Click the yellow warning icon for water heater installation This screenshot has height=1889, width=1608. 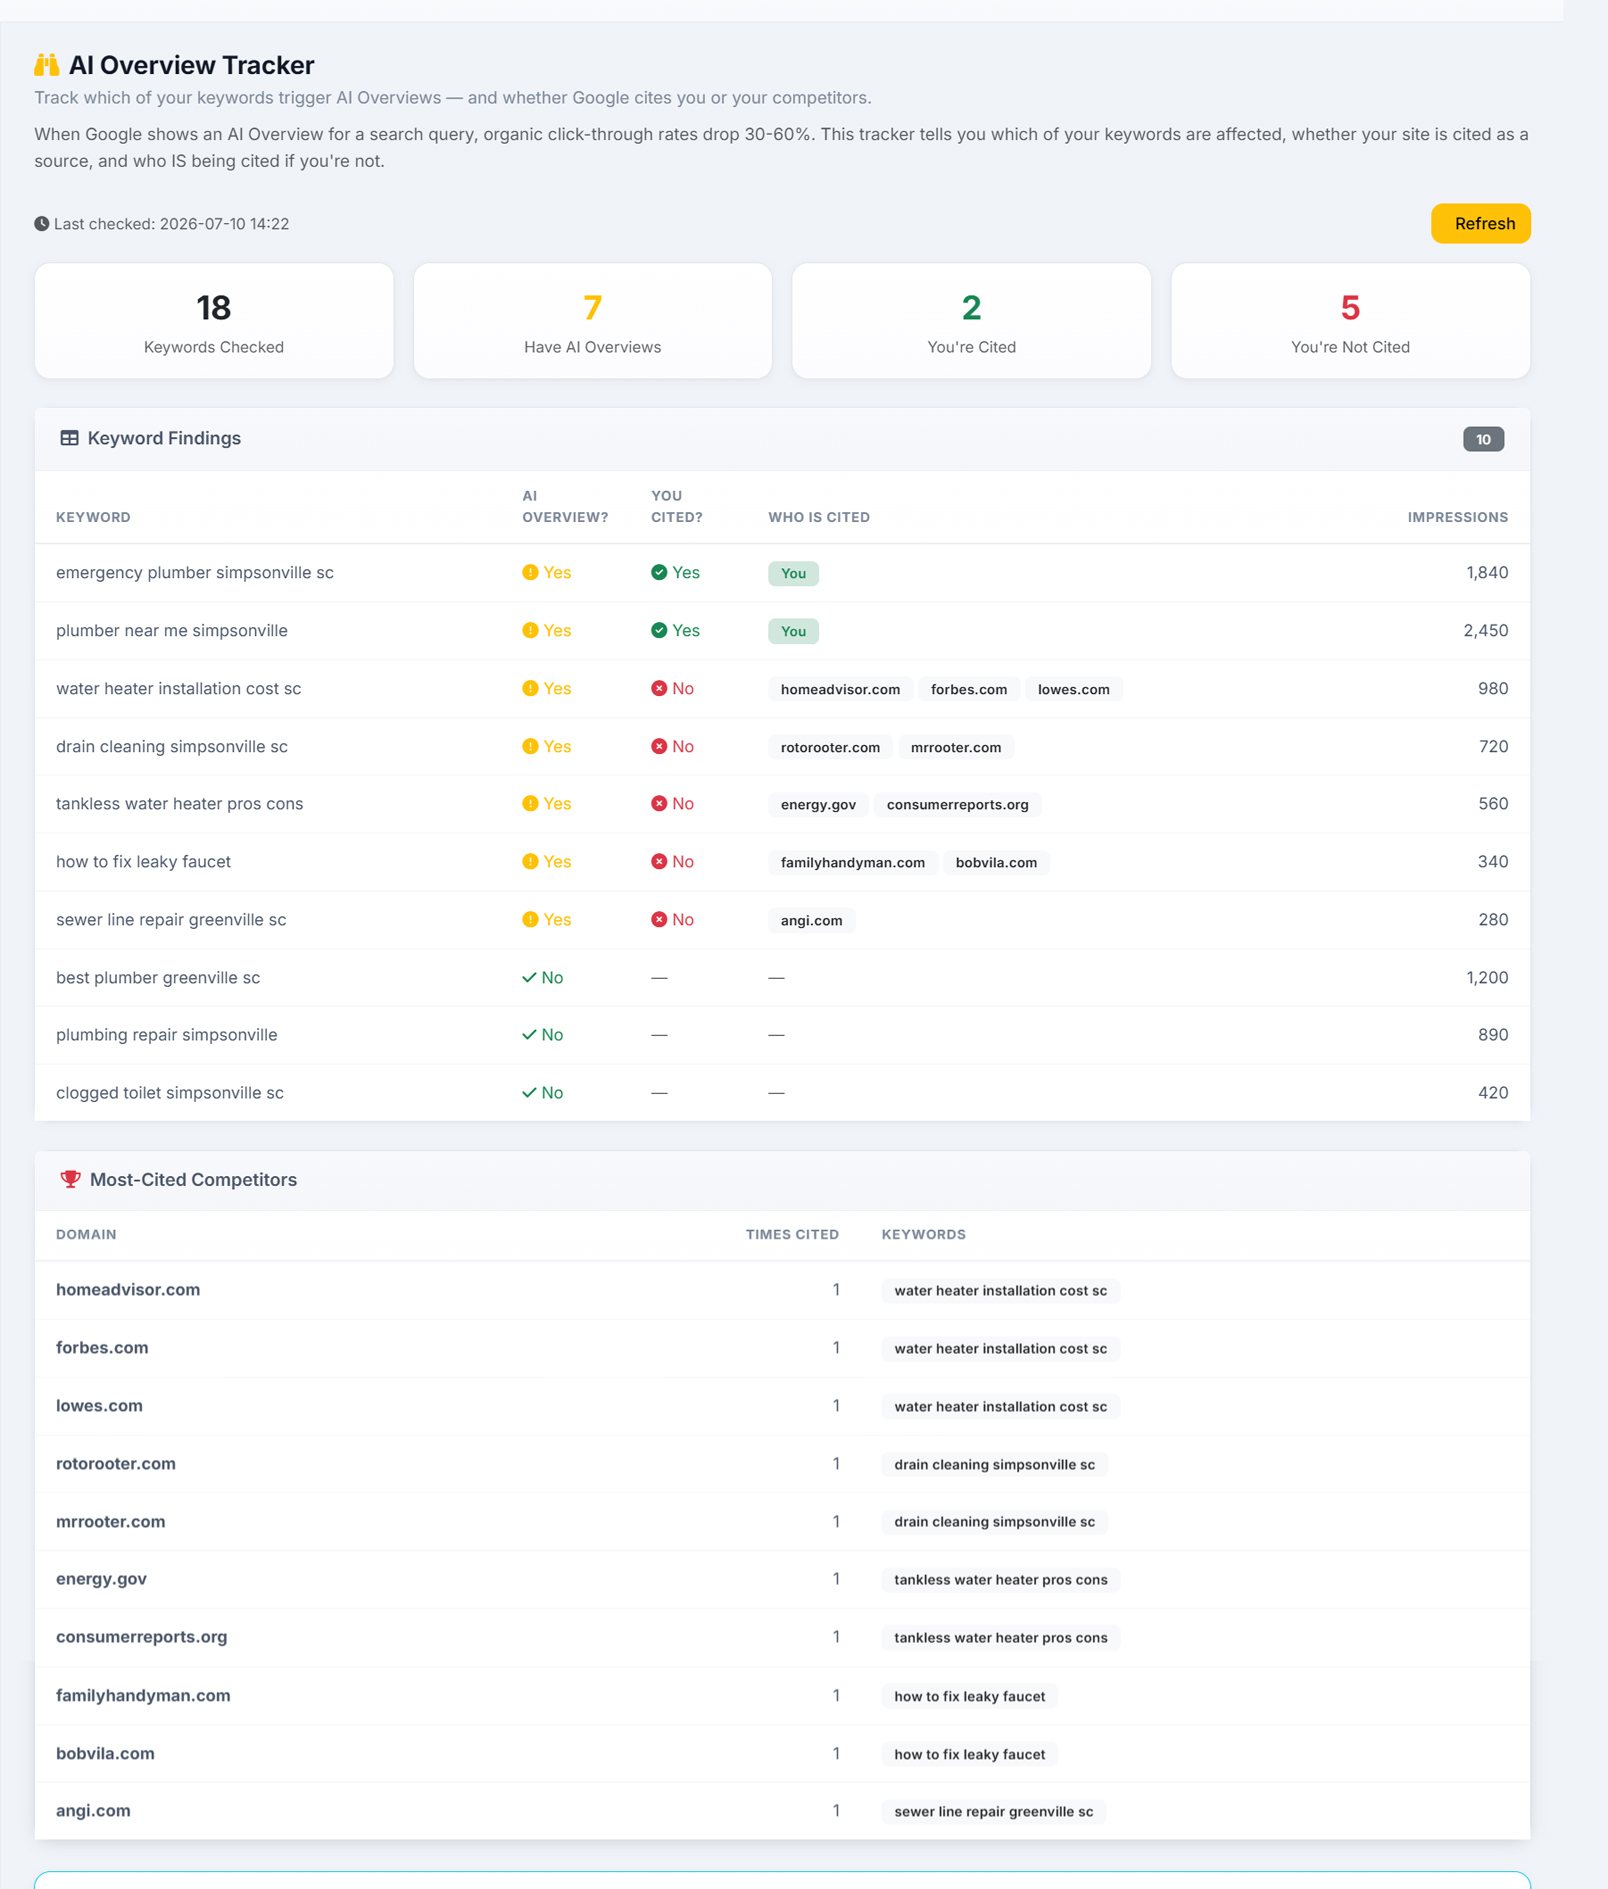coord(530,688)
